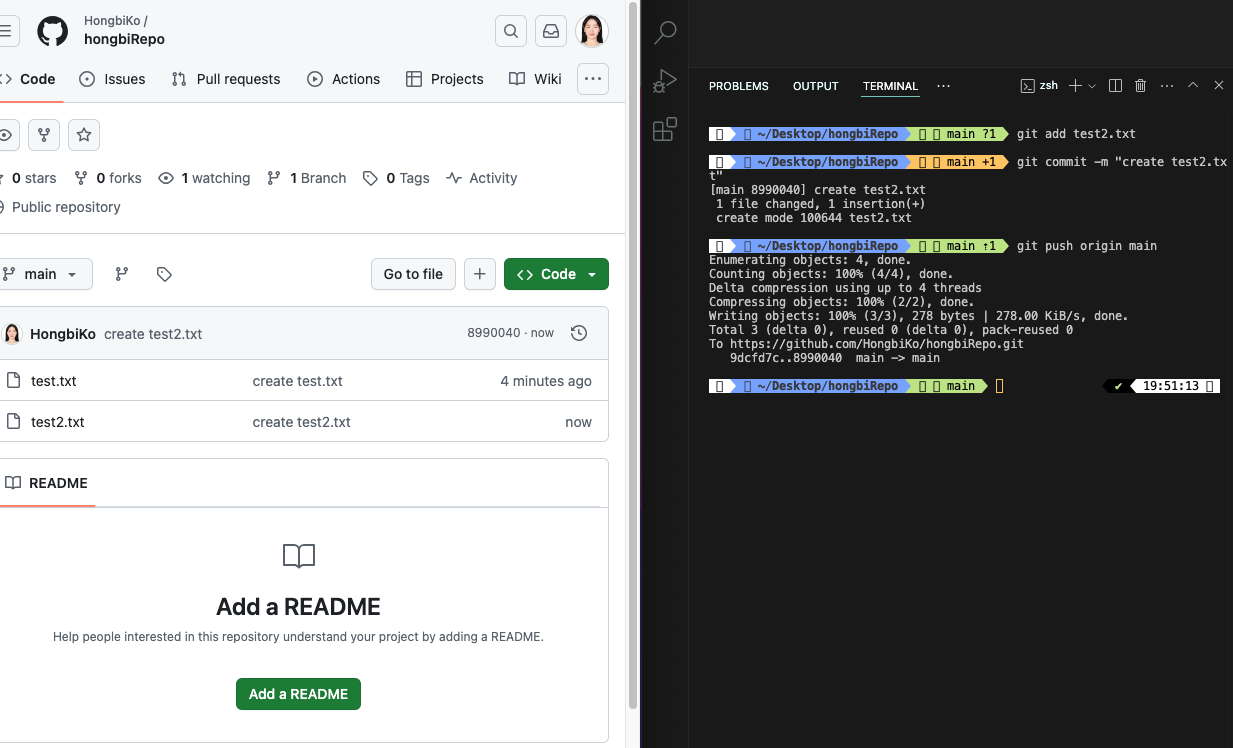Open the HongbiKo owner link

tap(112, 21)
